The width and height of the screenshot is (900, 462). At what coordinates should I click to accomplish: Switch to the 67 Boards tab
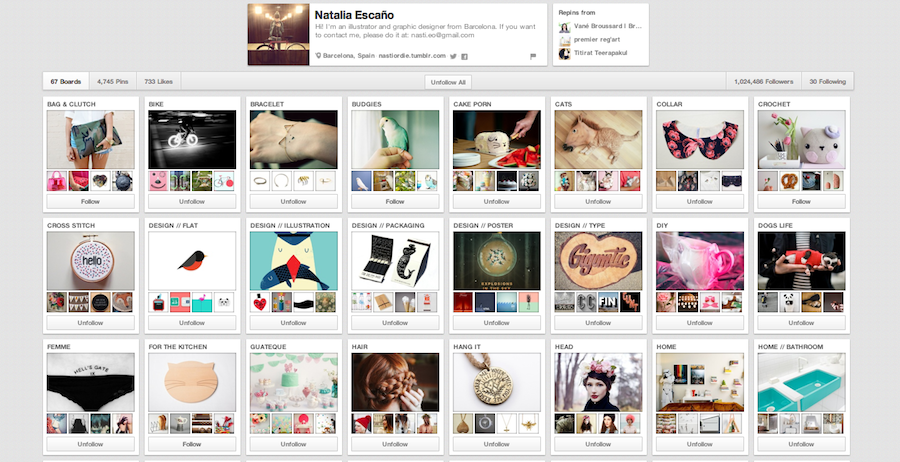(65, 81)
